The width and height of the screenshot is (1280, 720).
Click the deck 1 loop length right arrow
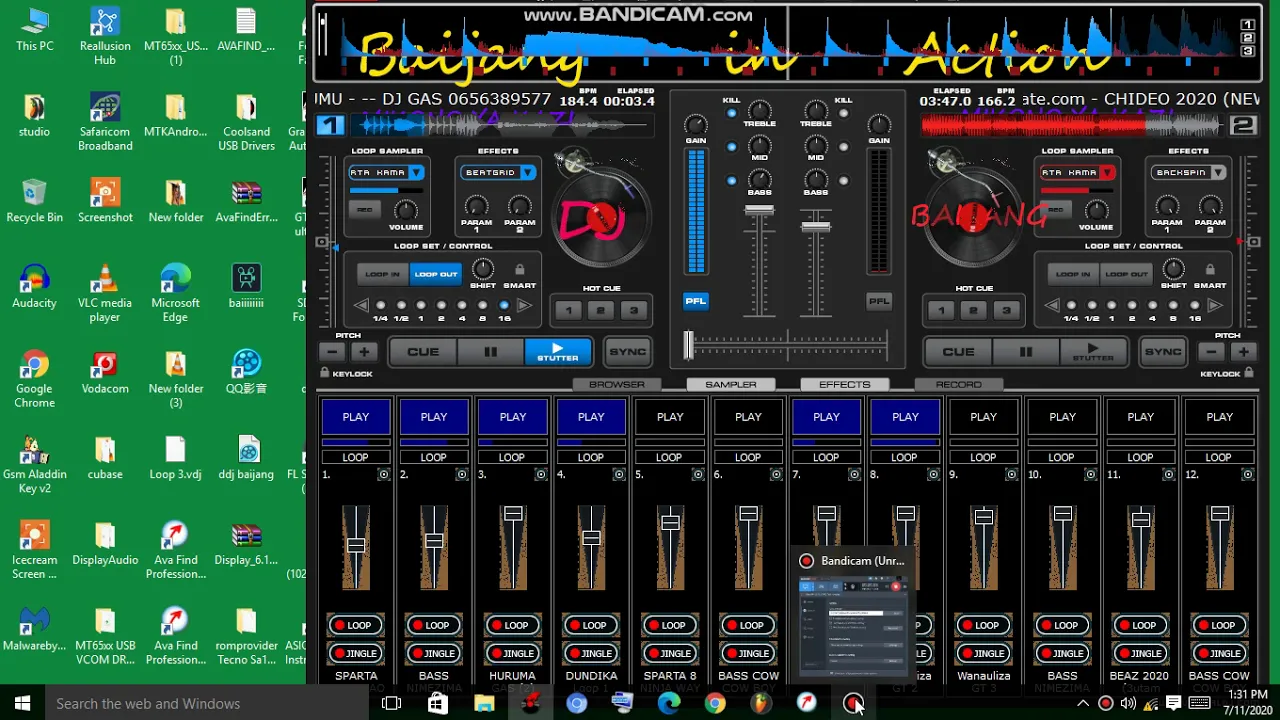[x=525, y=306]
